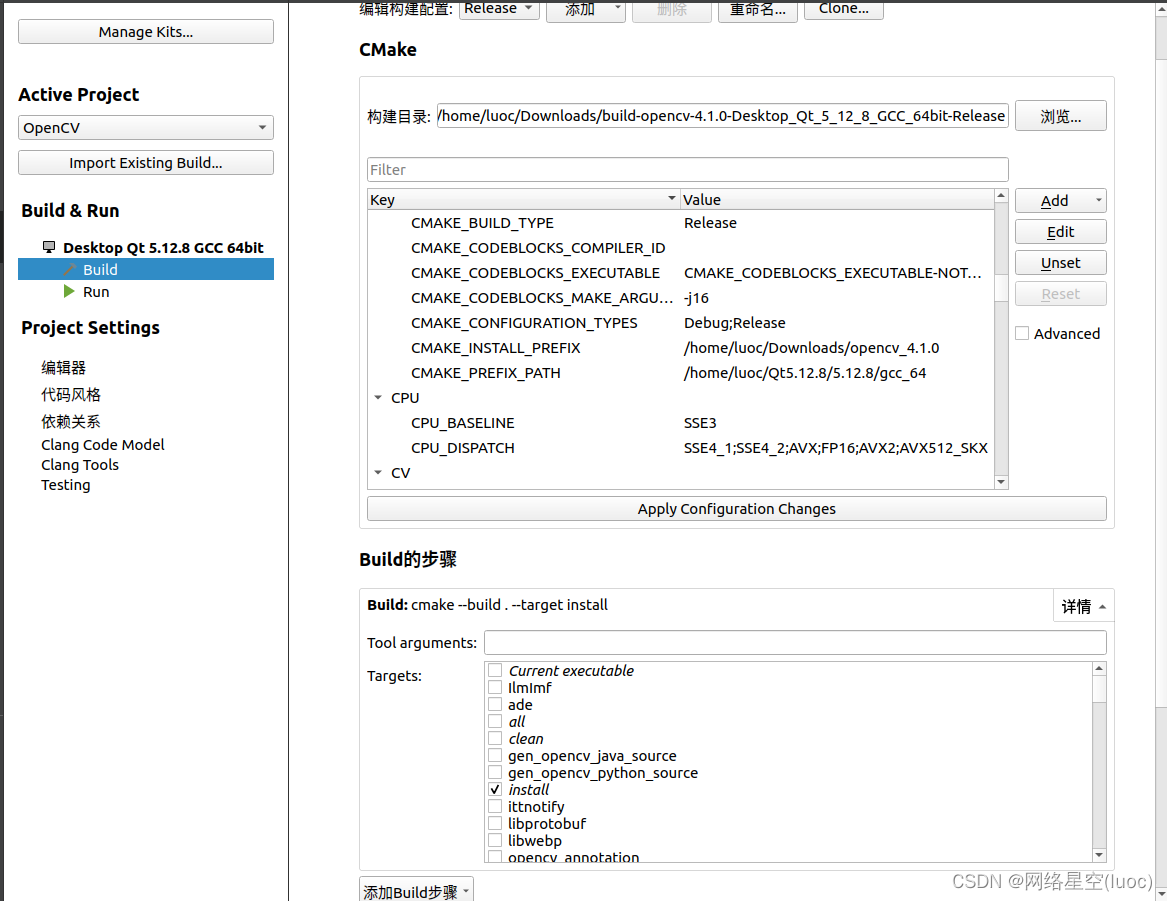Tick the clean target checkbox
Image resolution: width=1167 pixels, height=901 pixels.
coord(495,739)
